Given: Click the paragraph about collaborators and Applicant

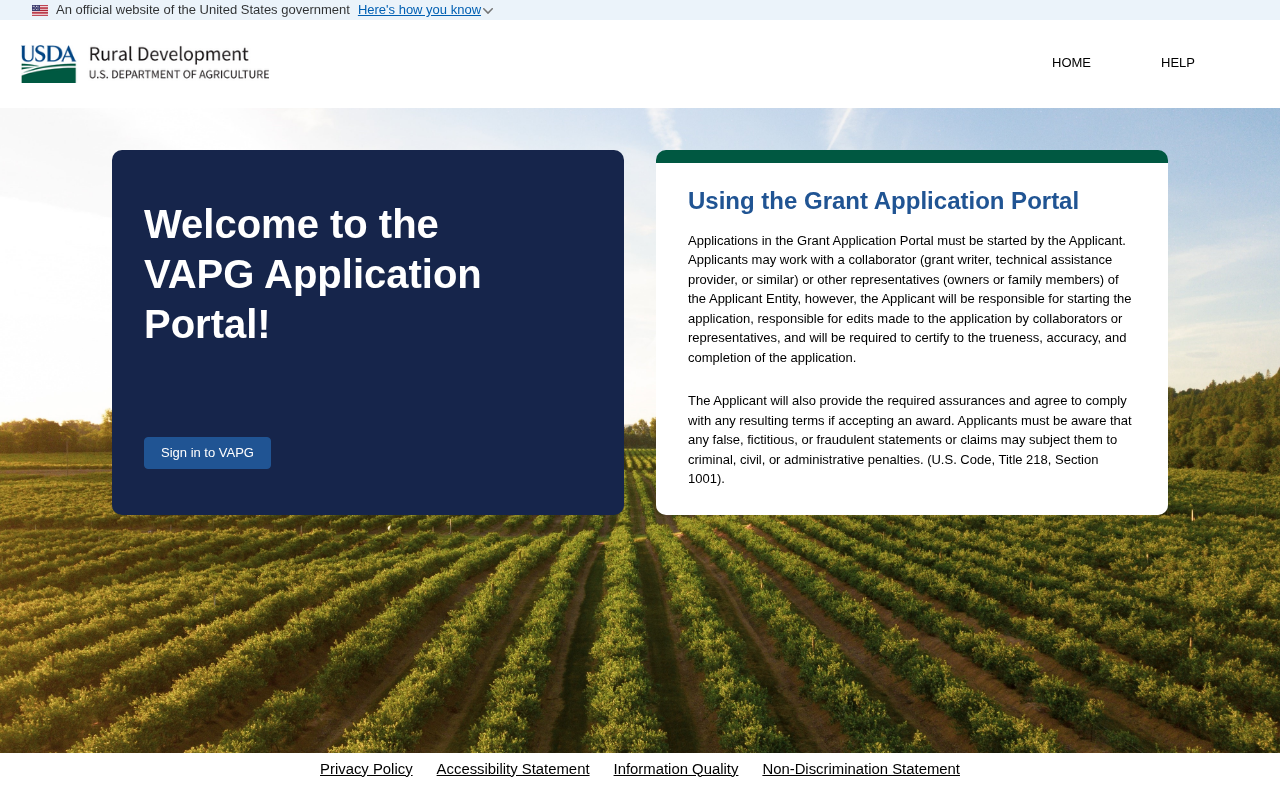Looking at the screenshot, I should [910, 299].
